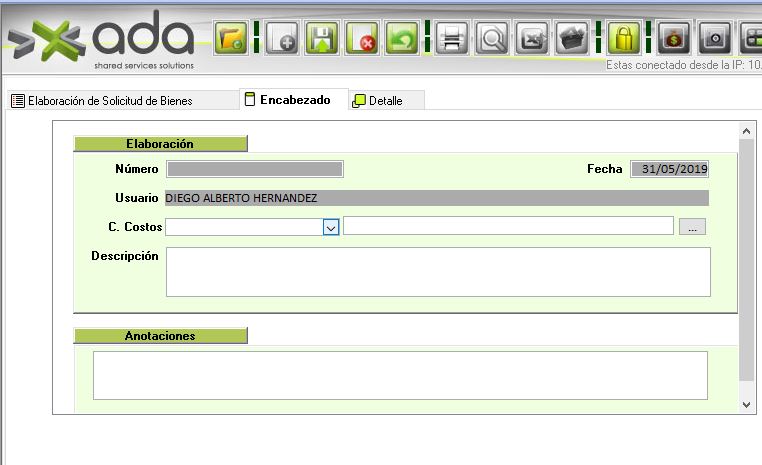The width and height of the screenshot is (762, 465).
Task: Click the open folder toolbar icon
Action: [x=232, y=40]
